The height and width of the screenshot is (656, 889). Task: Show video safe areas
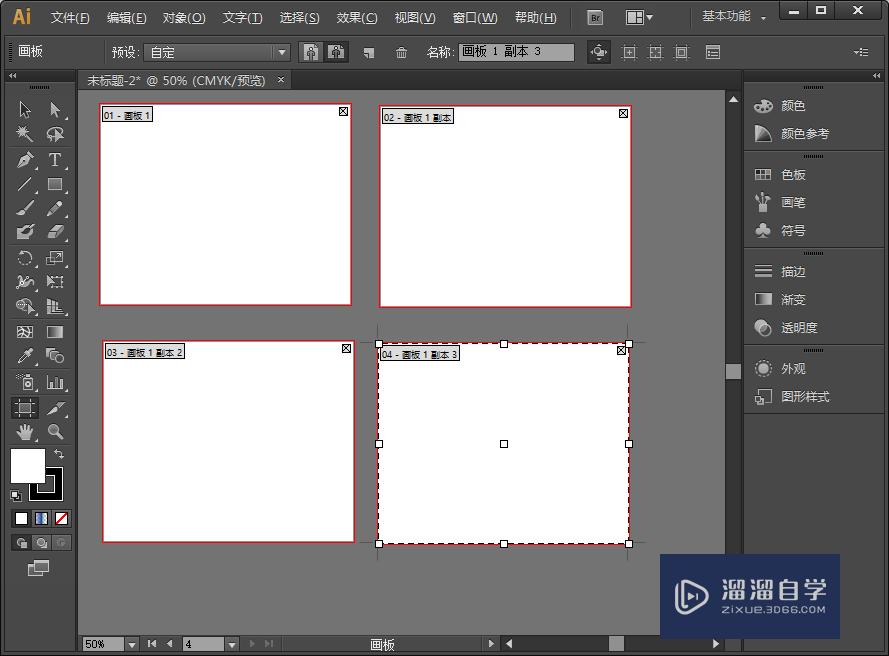[x=681, y=53]
